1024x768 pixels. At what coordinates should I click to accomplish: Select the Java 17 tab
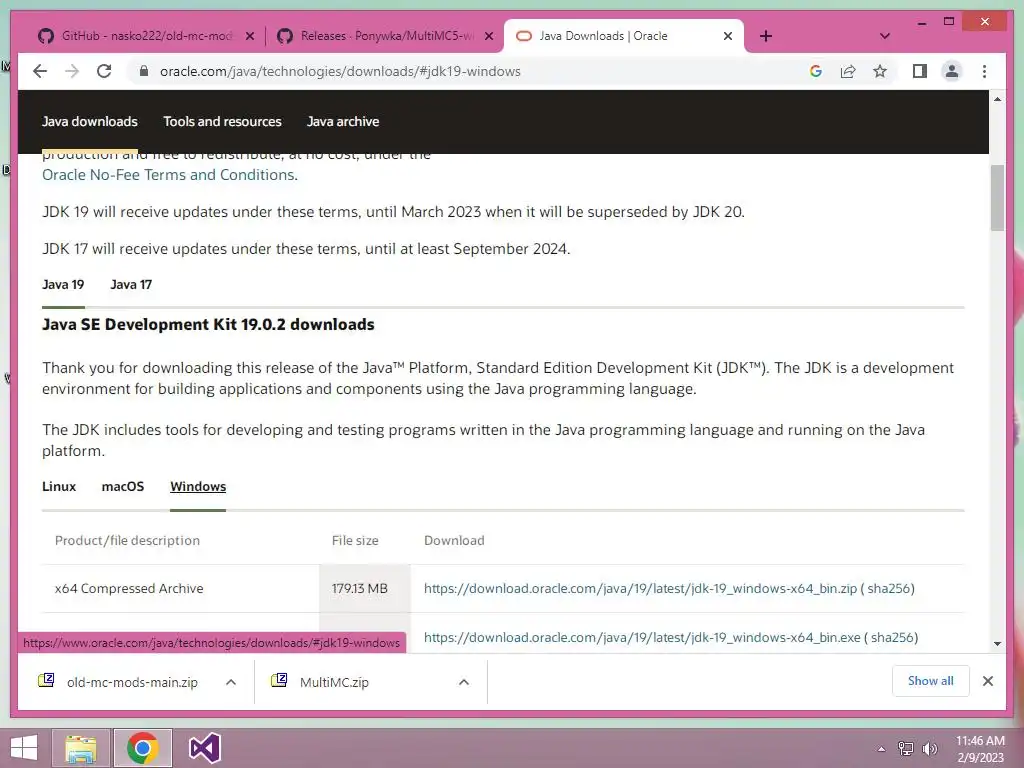131,285
